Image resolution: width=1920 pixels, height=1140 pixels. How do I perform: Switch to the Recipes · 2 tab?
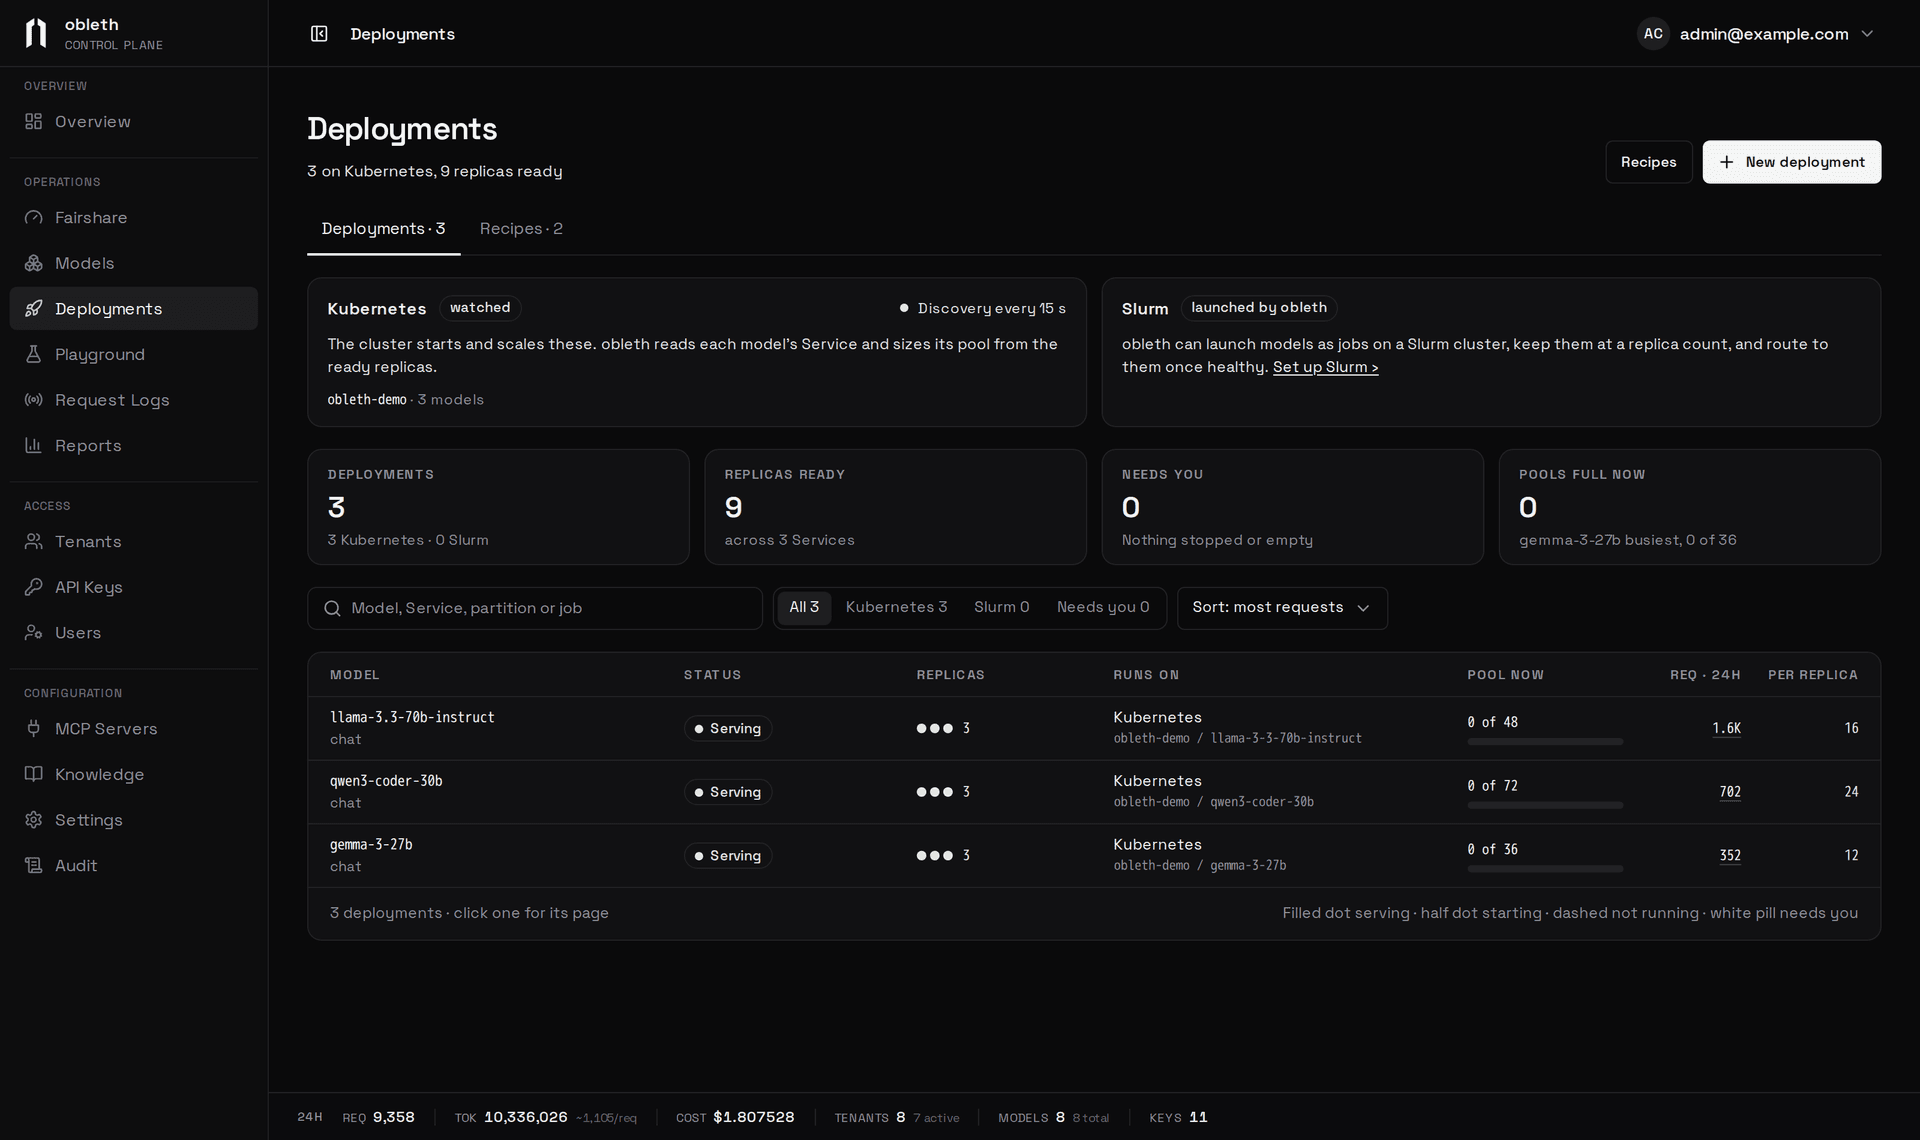[x=521, y=229]
